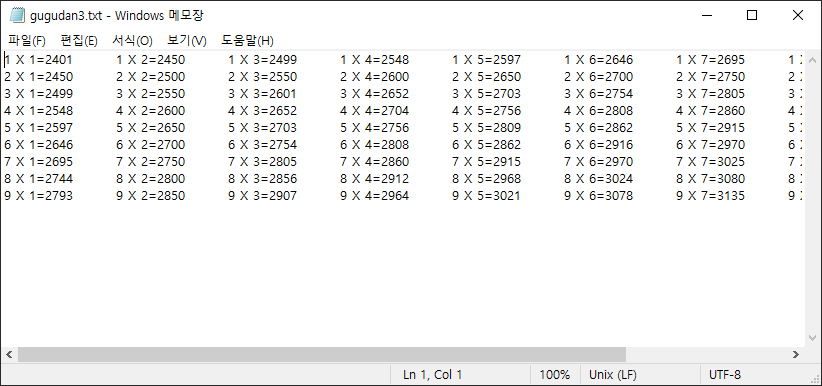Click the text '8 X 6=3024'

coord(599,179)
